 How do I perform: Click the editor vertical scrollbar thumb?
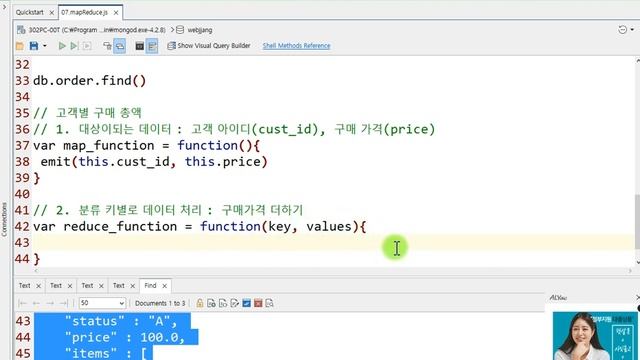click(637, 222)
